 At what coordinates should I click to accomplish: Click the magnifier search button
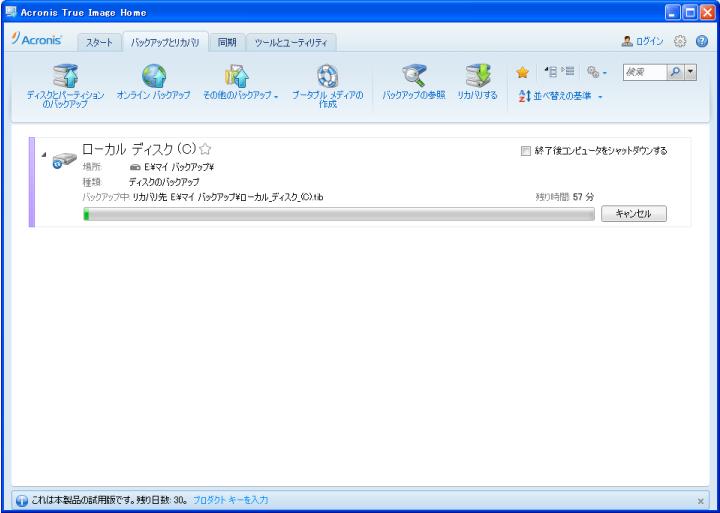tap(675, 72)
